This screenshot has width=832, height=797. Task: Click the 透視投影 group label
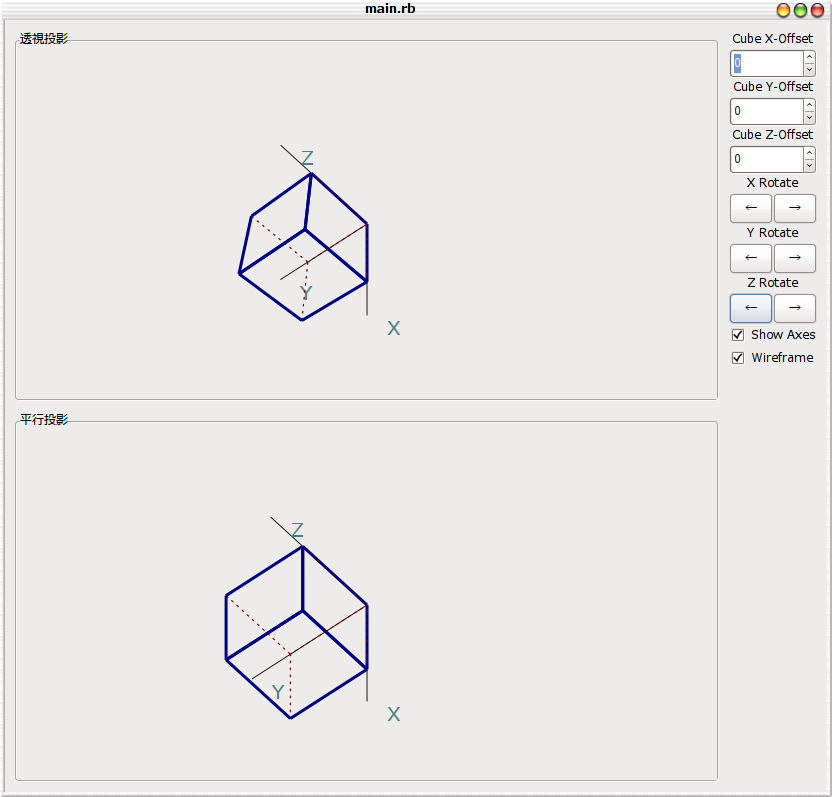(x=44, y=39)
